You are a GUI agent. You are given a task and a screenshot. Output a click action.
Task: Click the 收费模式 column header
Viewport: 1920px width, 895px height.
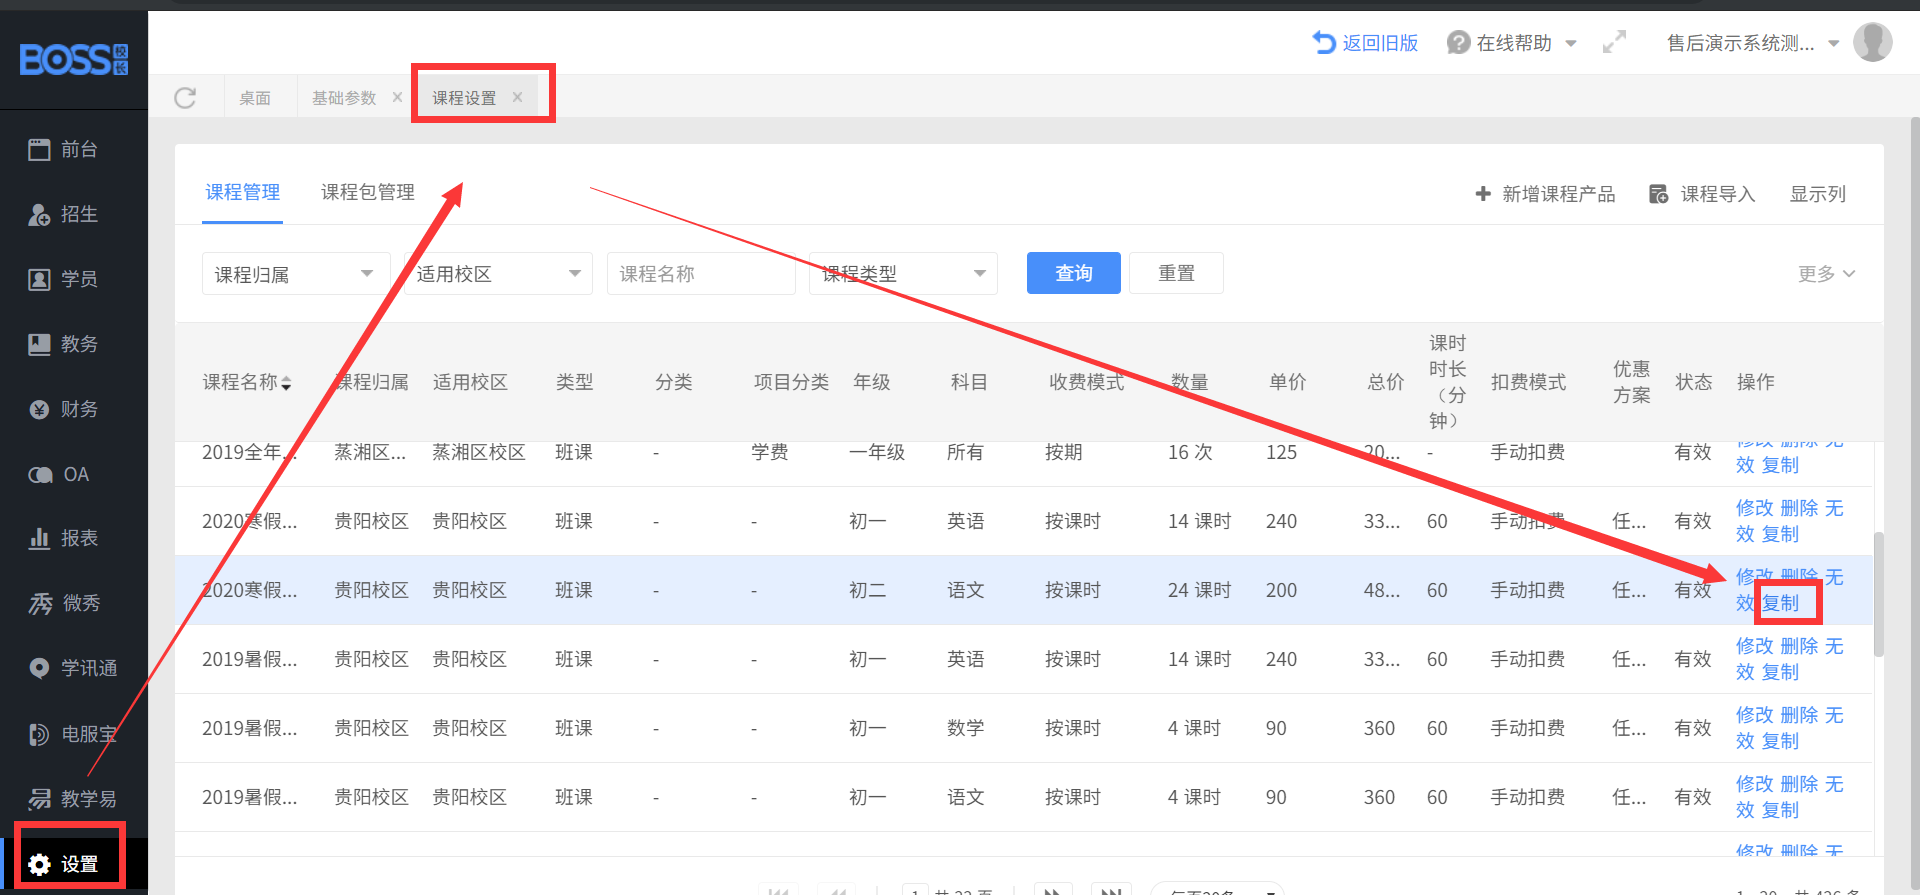pyautogui.click(x=1086, y=382)
